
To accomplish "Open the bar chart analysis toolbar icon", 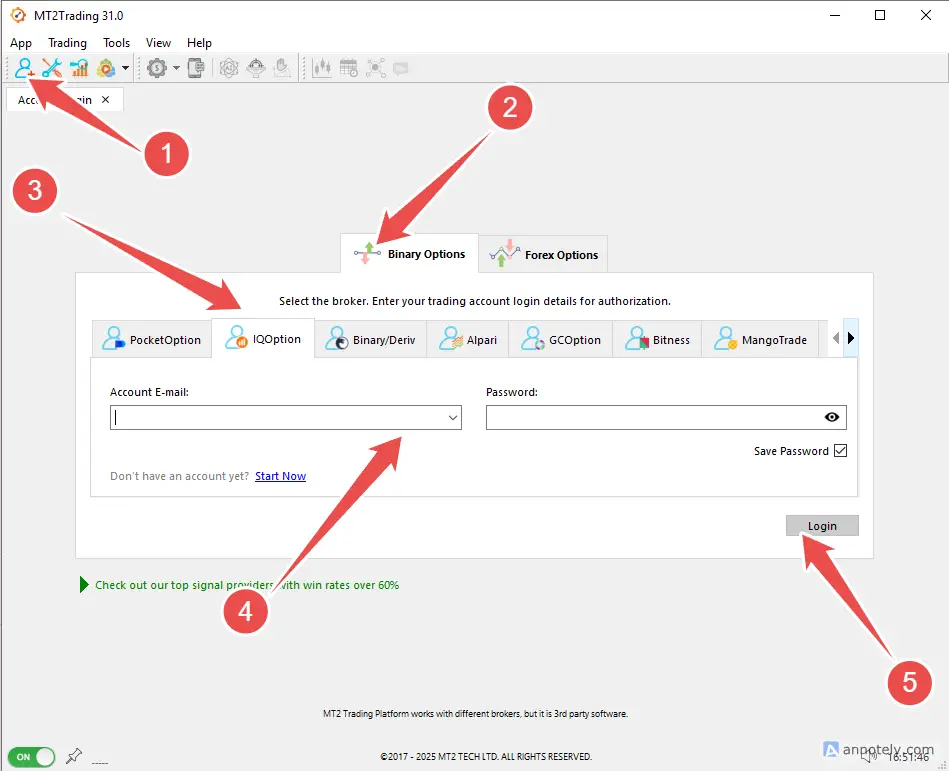I will point(79,68).
